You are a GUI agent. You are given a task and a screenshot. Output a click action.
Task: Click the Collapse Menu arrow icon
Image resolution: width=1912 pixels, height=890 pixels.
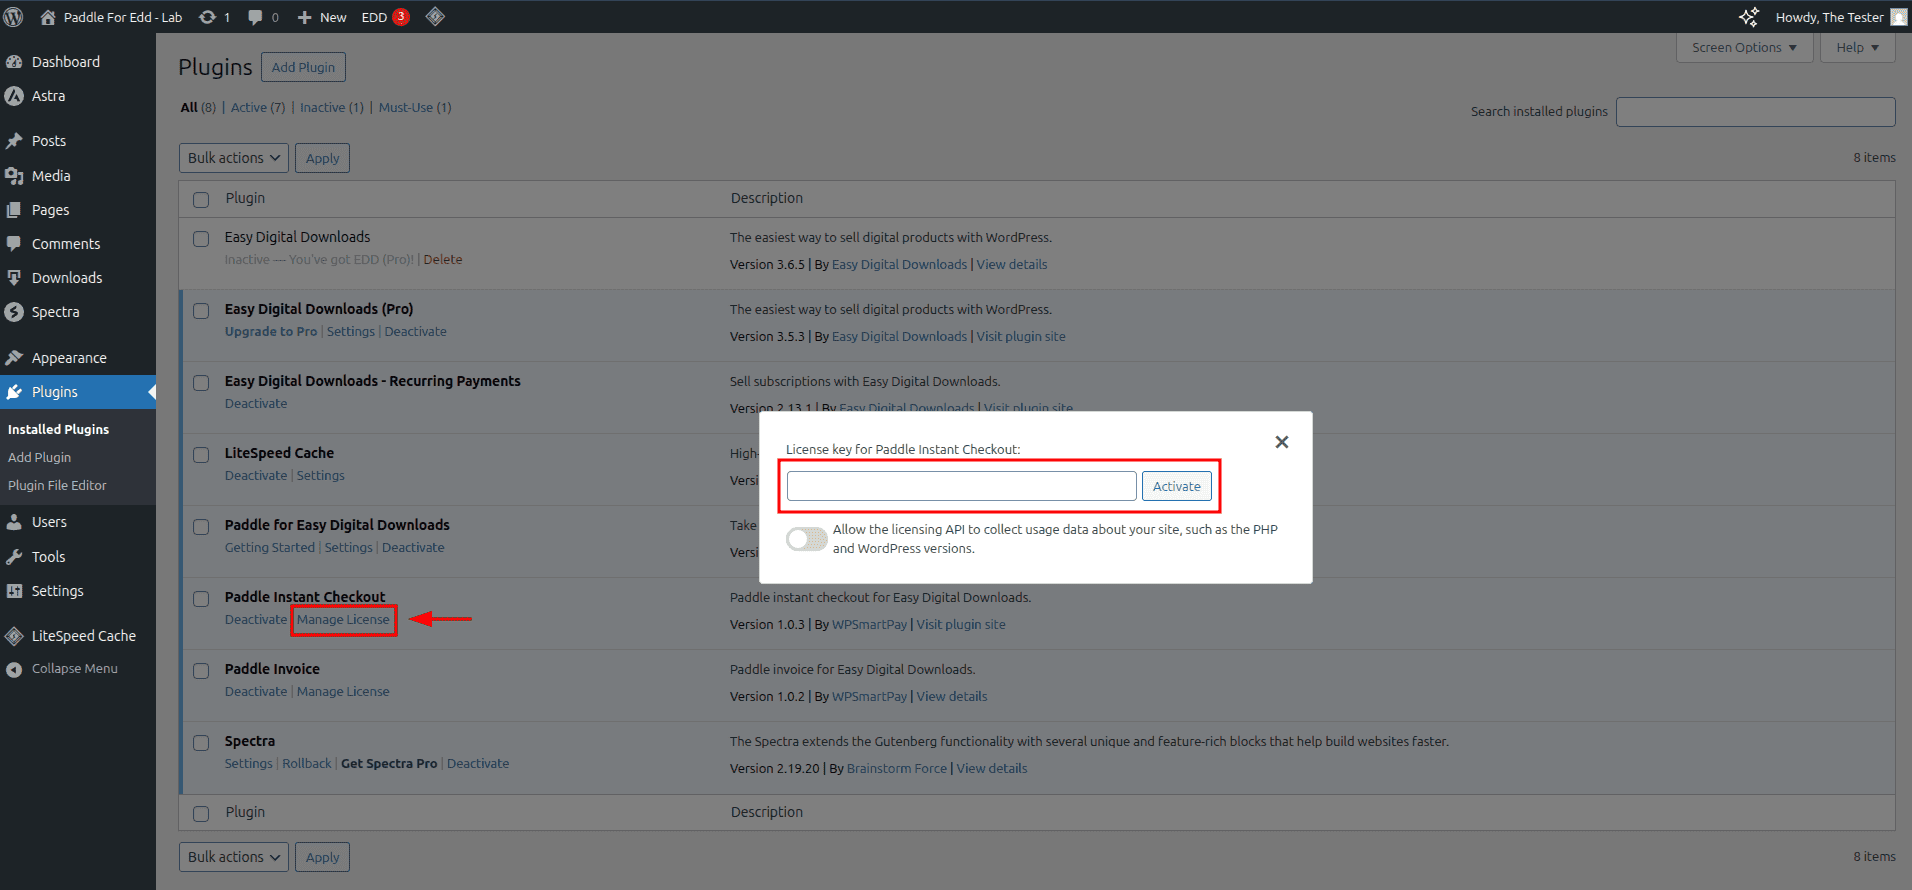point(14,669)
